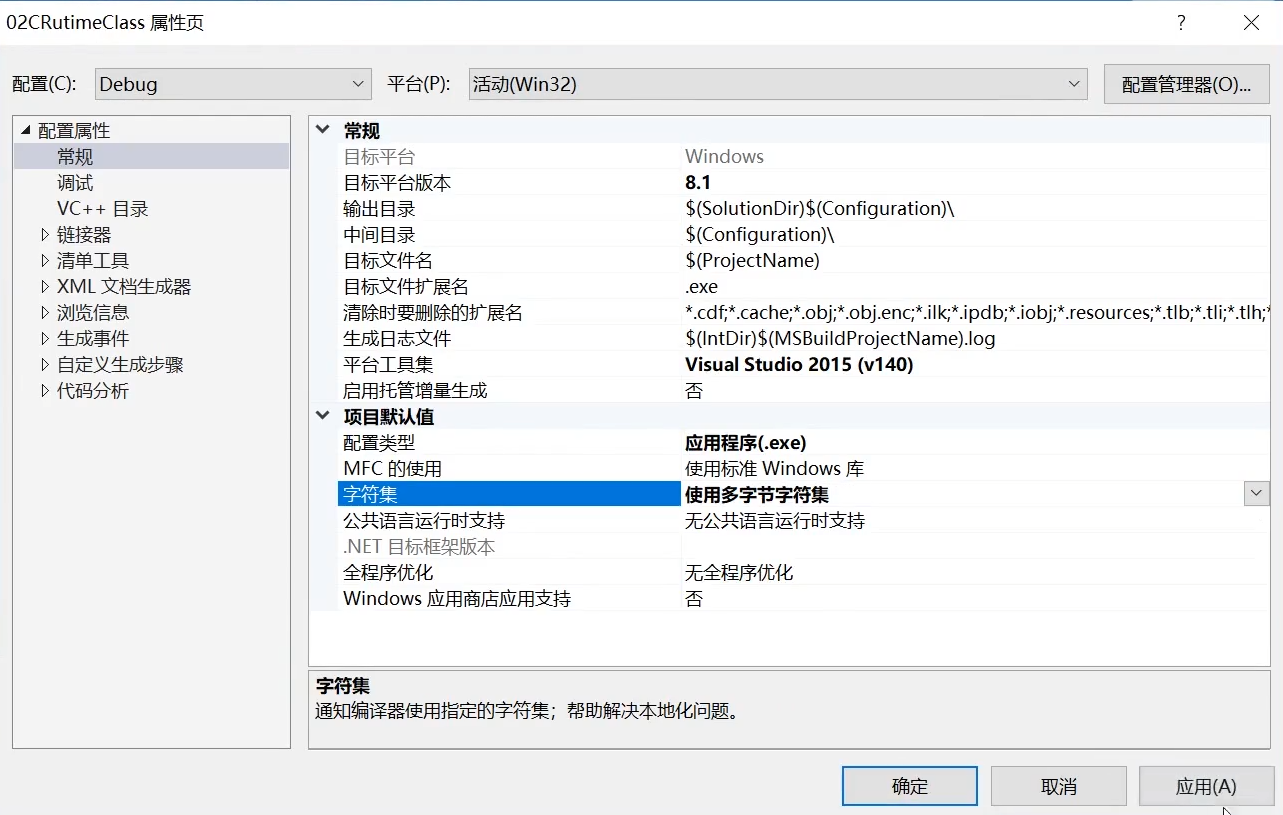Select 调试 in the left tree

(74, 182)
